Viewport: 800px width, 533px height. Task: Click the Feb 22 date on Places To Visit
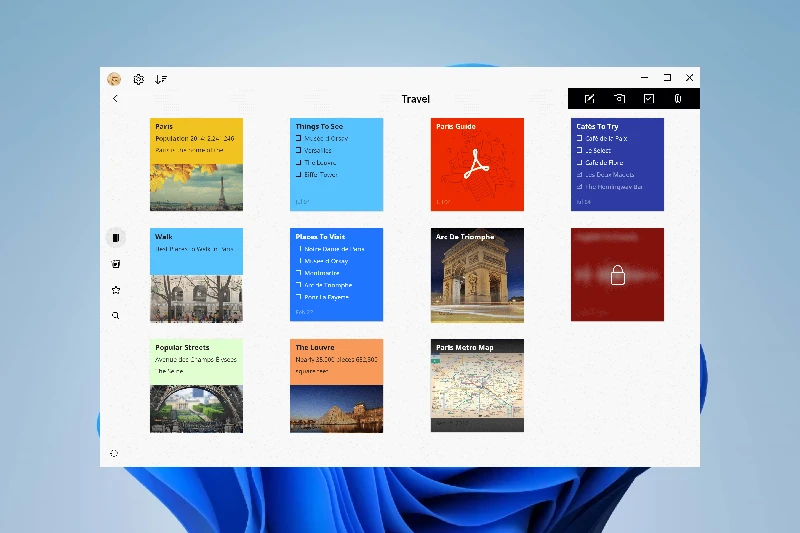pyautogui.click(x=305, y=312)
